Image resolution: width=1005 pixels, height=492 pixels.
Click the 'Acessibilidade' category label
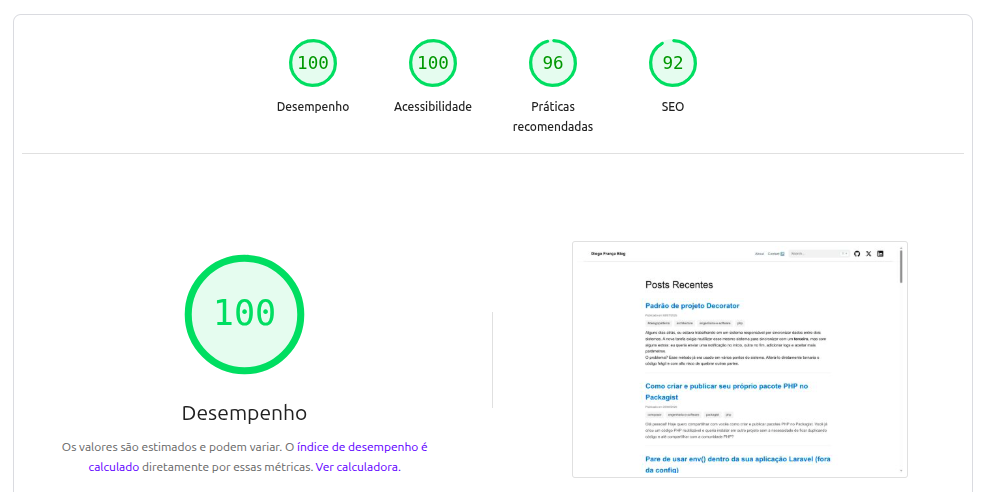point(433,107)
